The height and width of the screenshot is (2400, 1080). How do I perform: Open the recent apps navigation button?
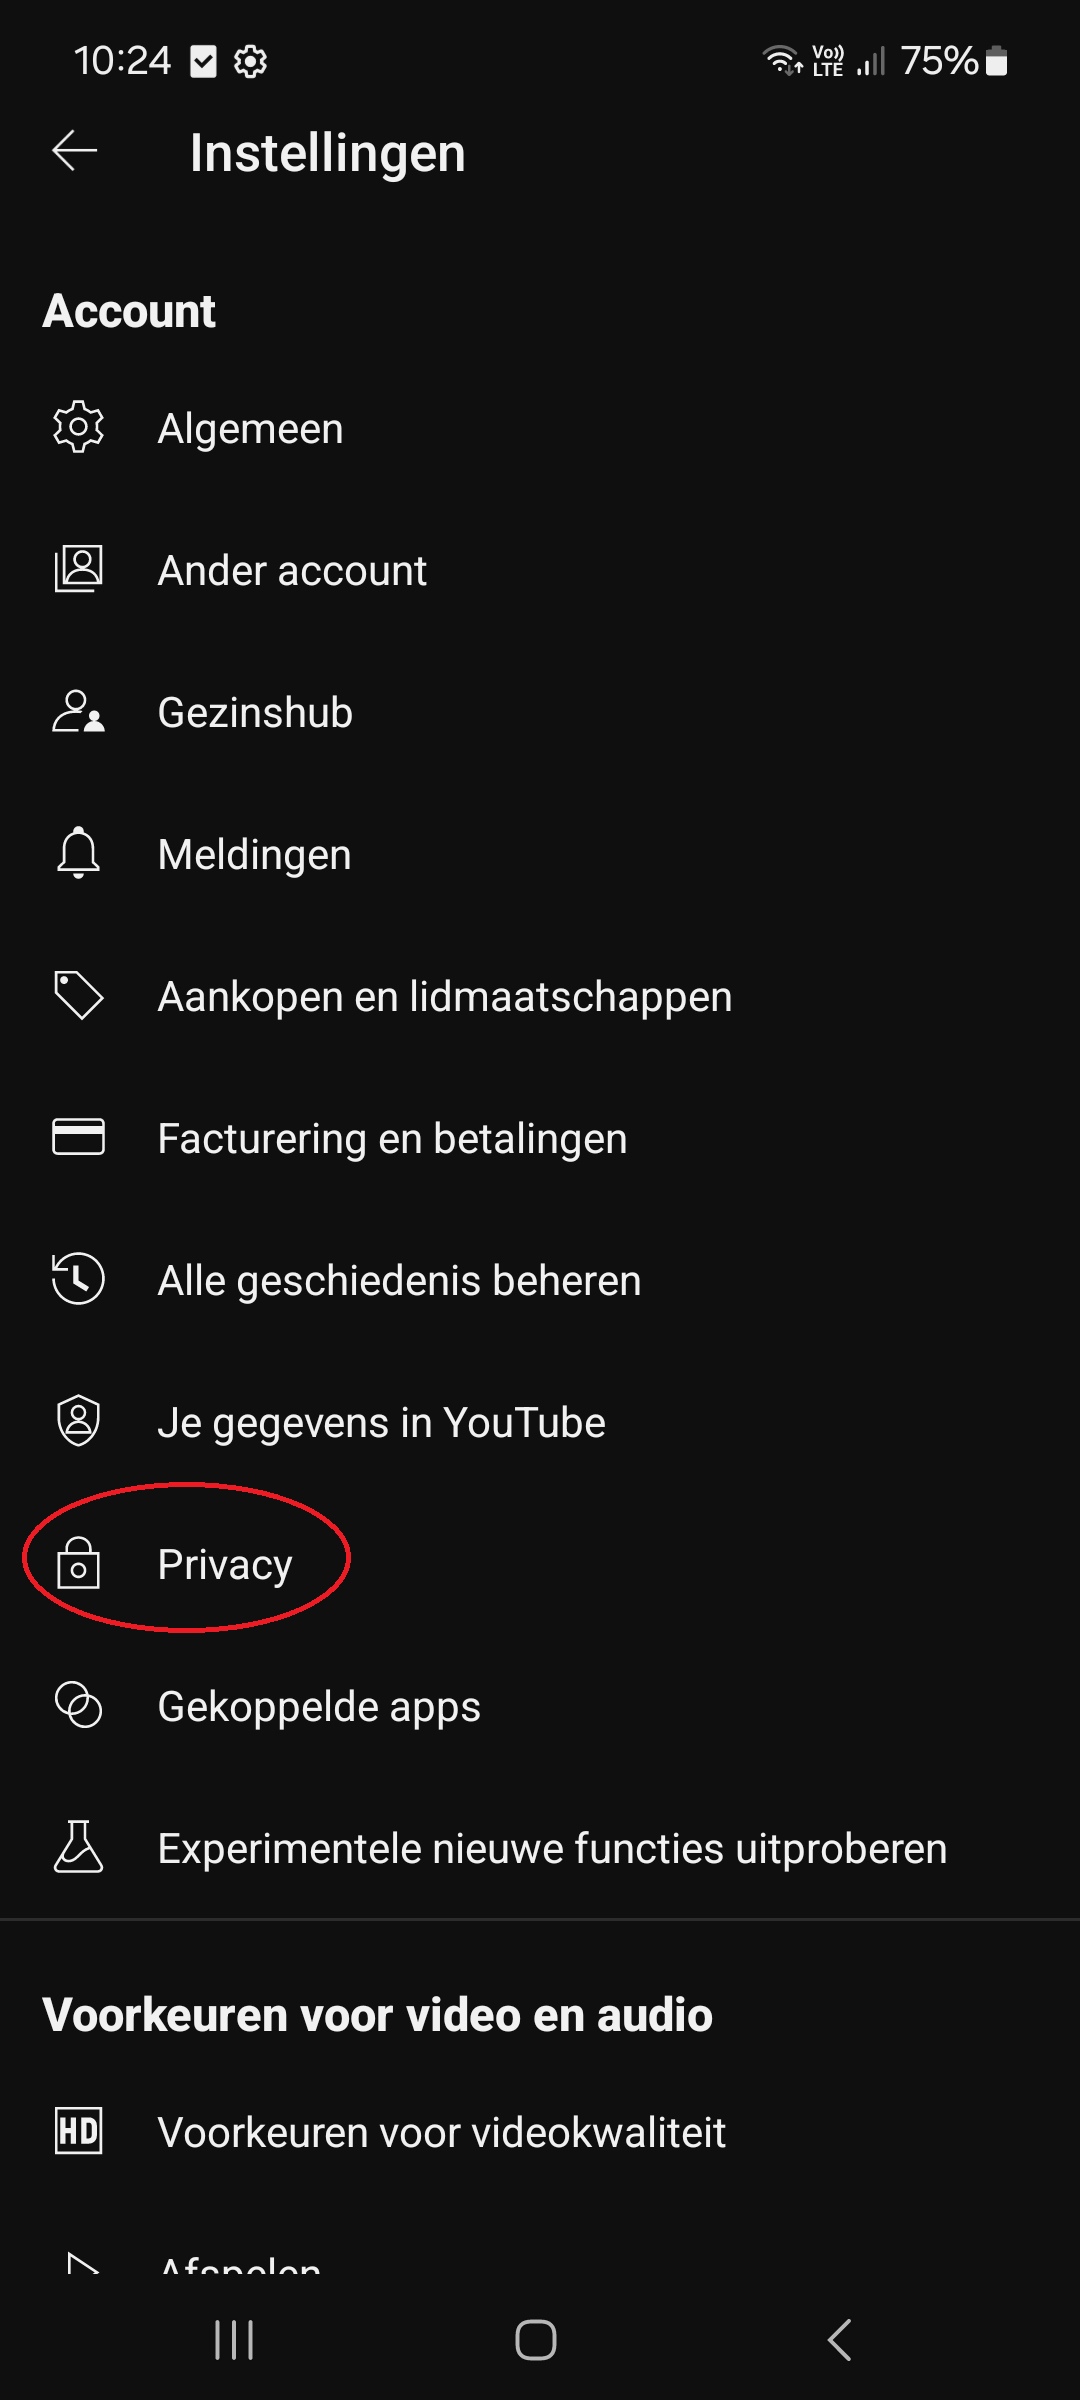[234, 2340]
